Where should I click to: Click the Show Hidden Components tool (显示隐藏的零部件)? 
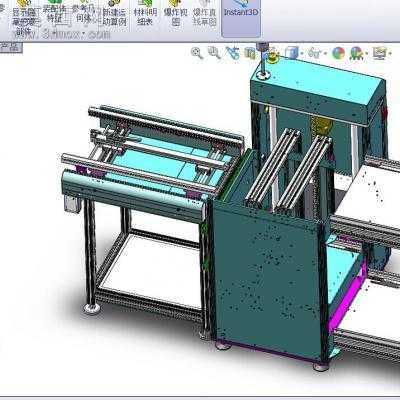tap(25, 17)
